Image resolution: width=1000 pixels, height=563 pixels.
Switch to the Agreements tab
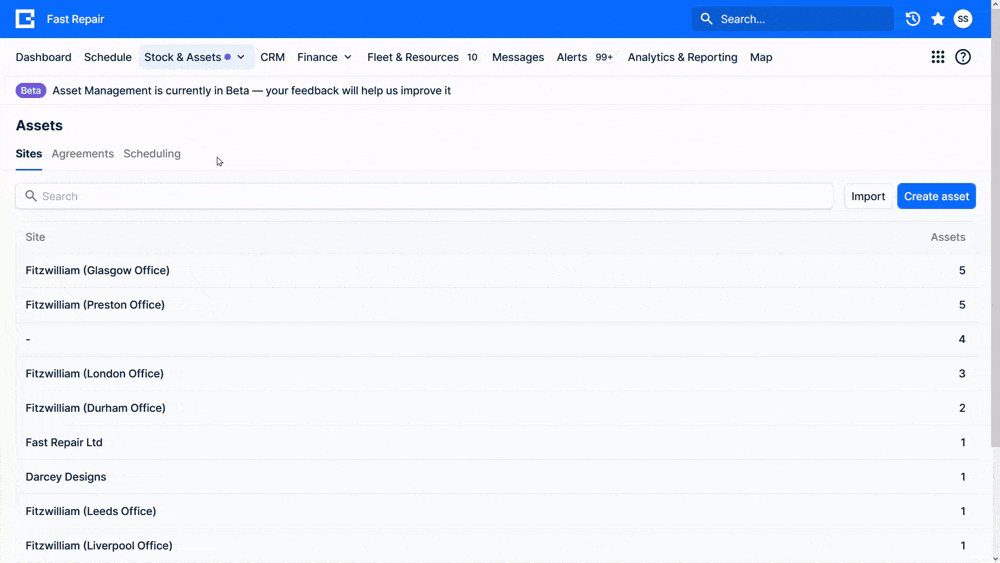tap(83, 154)
